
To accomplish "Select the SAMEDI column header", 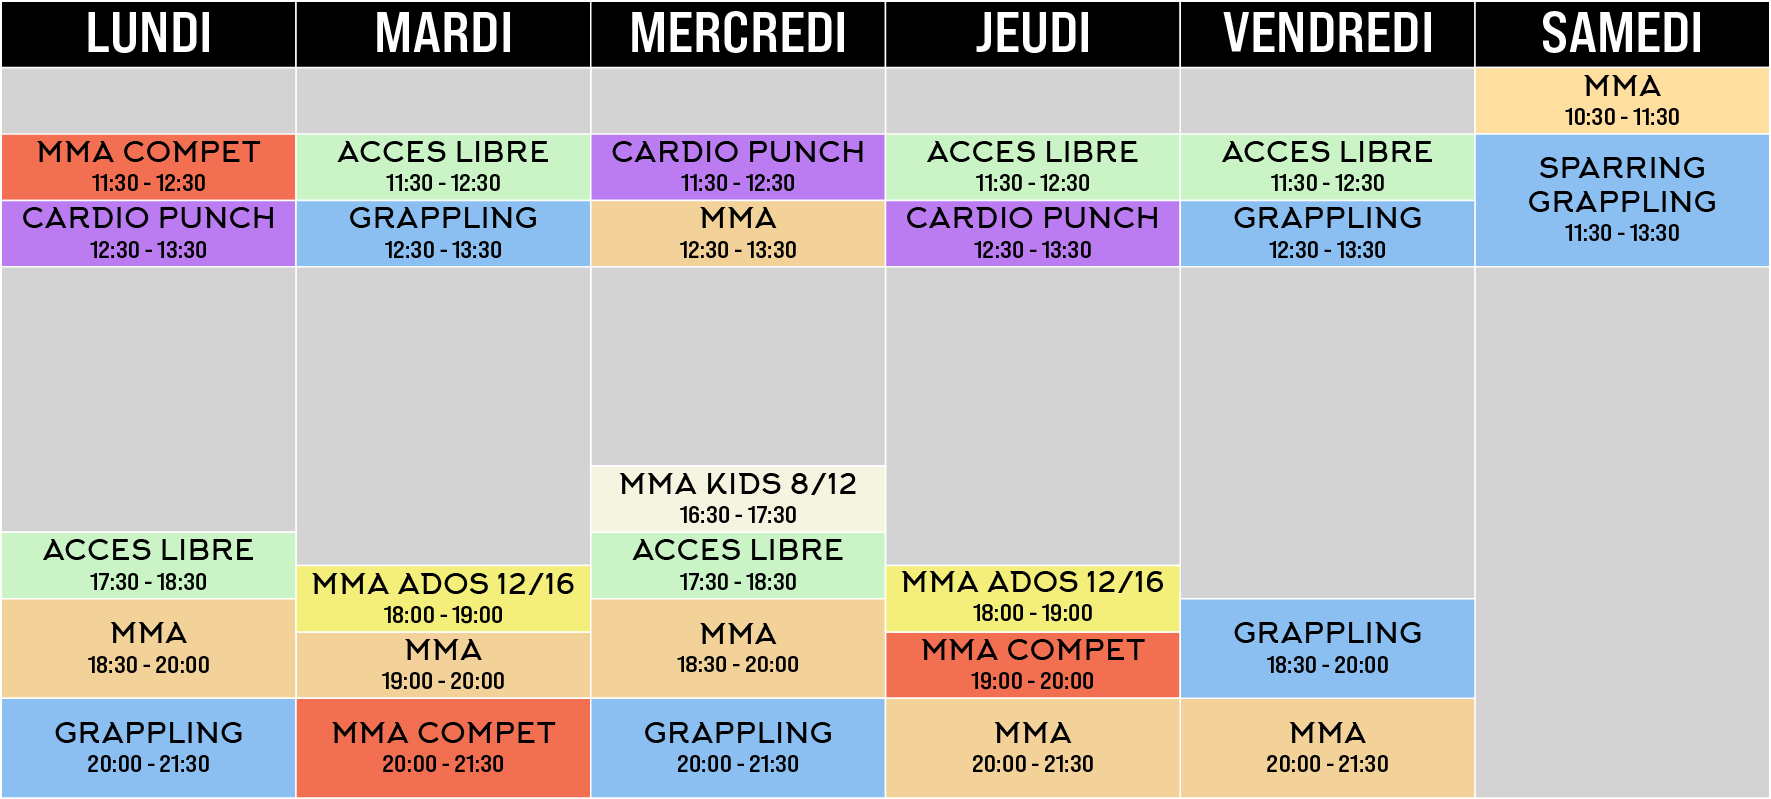I will click(x=1622, y=34).
